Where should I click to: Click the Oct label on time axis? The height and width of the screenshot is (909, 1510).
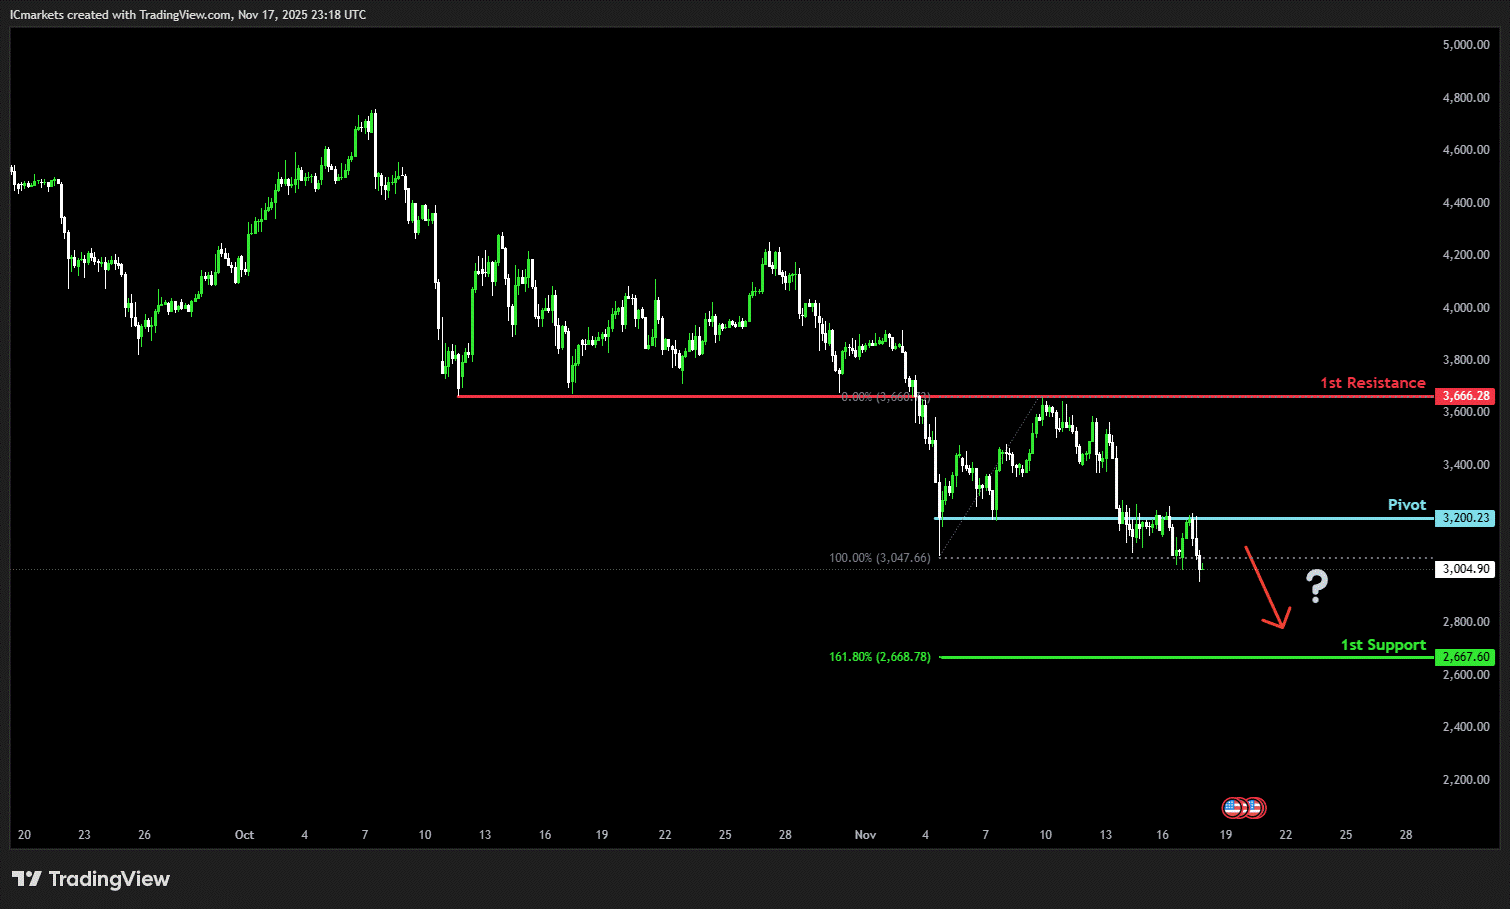244,835
